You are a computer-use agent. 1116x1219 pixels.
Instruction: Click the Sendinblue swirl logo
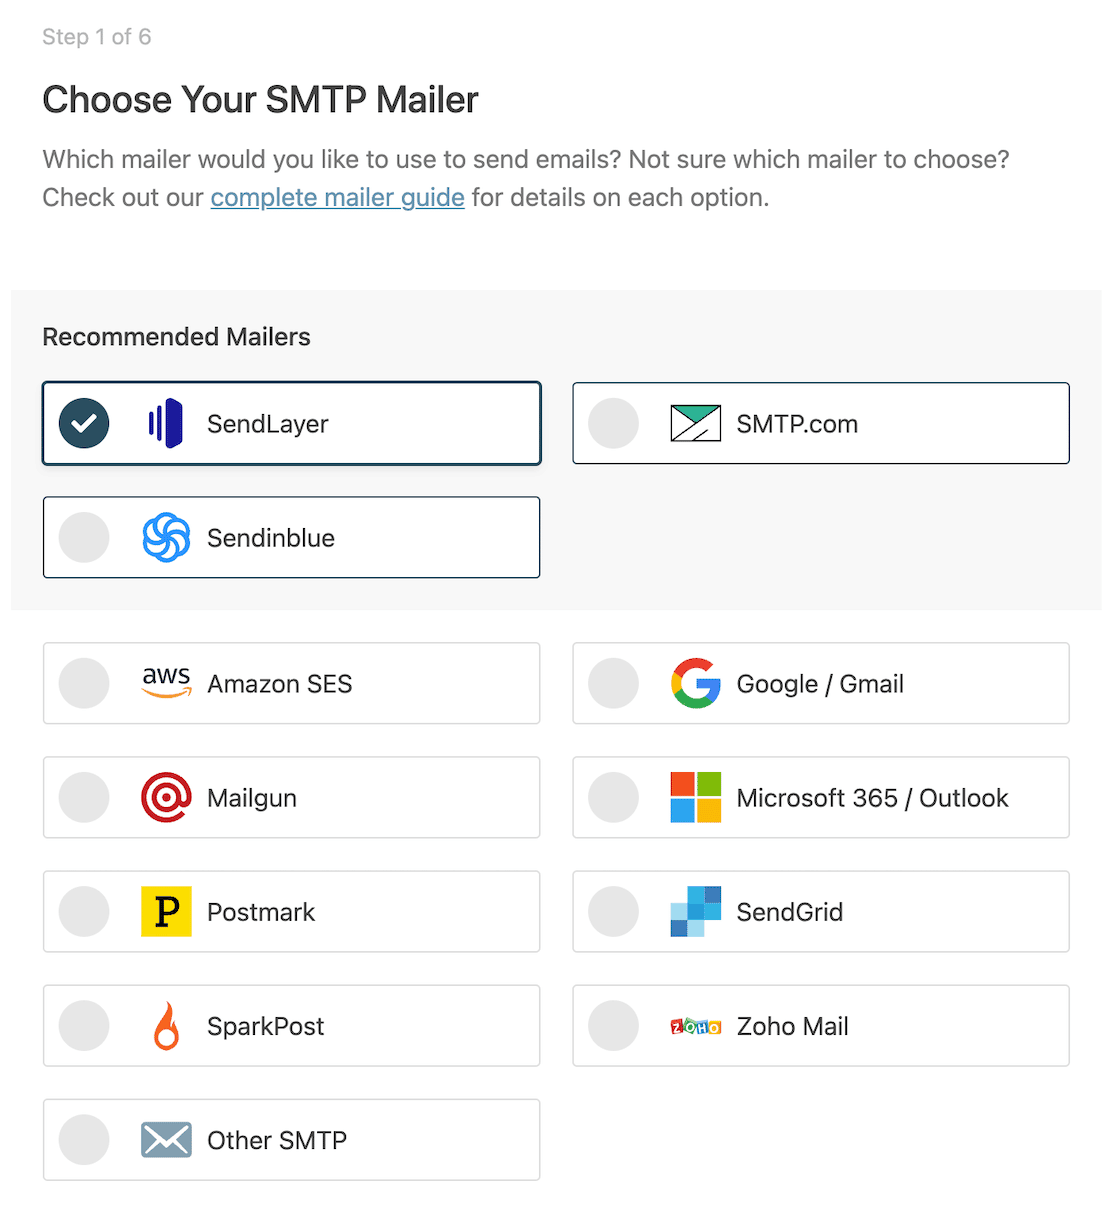click(x=166, y=537)
